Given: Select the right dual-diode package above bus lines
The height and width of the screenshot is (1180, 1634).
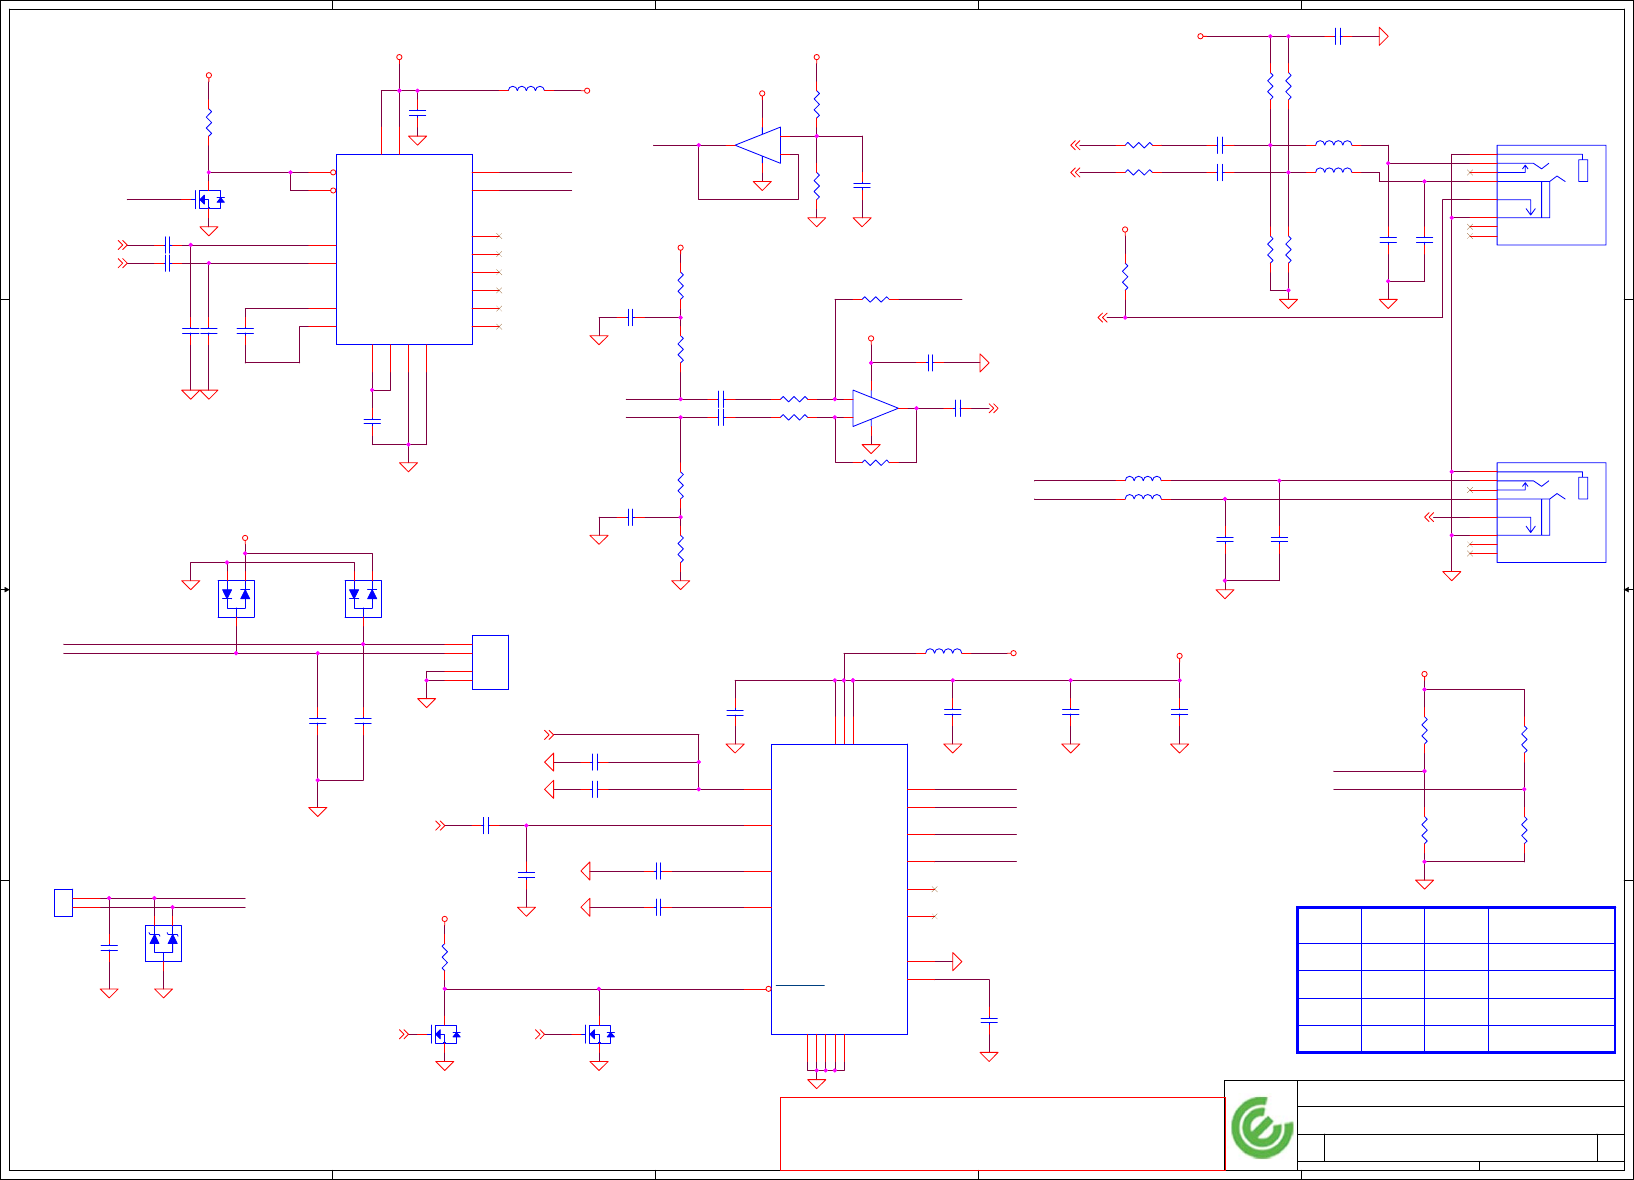Looking at the screenshot, I should click(363, 598).
